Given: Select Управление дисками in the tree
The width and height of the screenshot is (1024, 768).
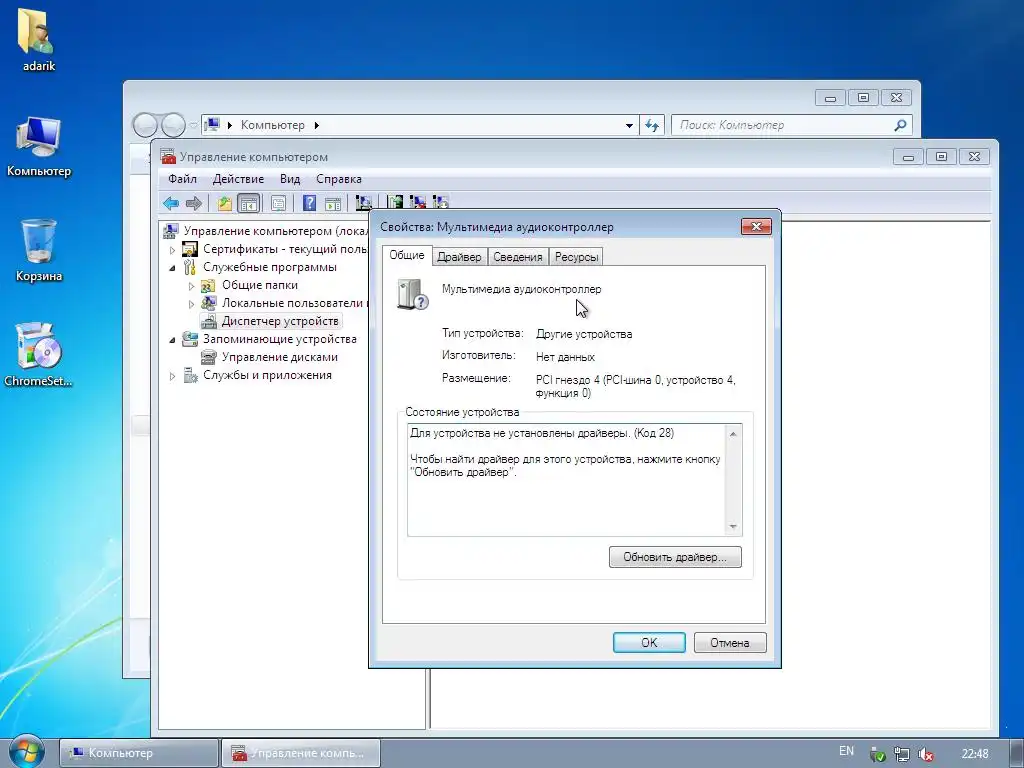Looking at the screenshot, I should [280, 357].
